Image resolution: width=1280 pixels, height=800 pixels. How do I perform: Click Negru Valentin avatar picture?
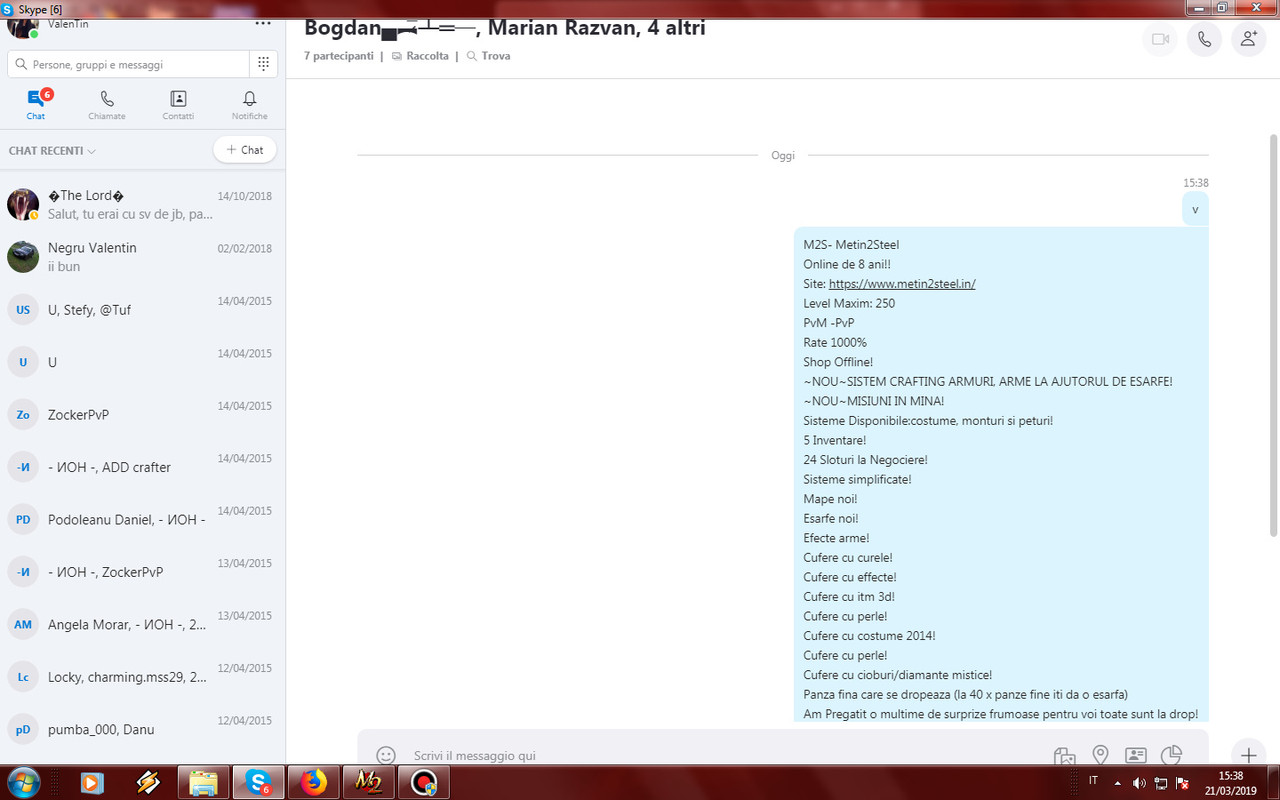click(23, 257)
